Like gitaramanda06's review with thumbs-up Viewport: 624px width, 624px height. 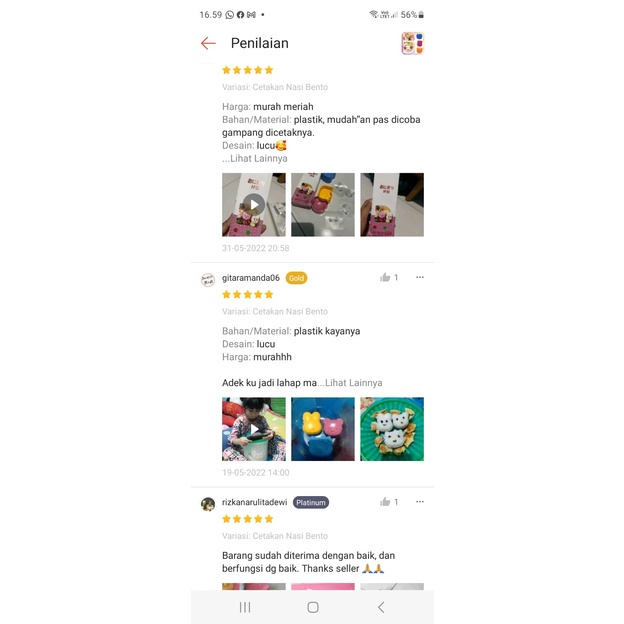click(385, 277)
